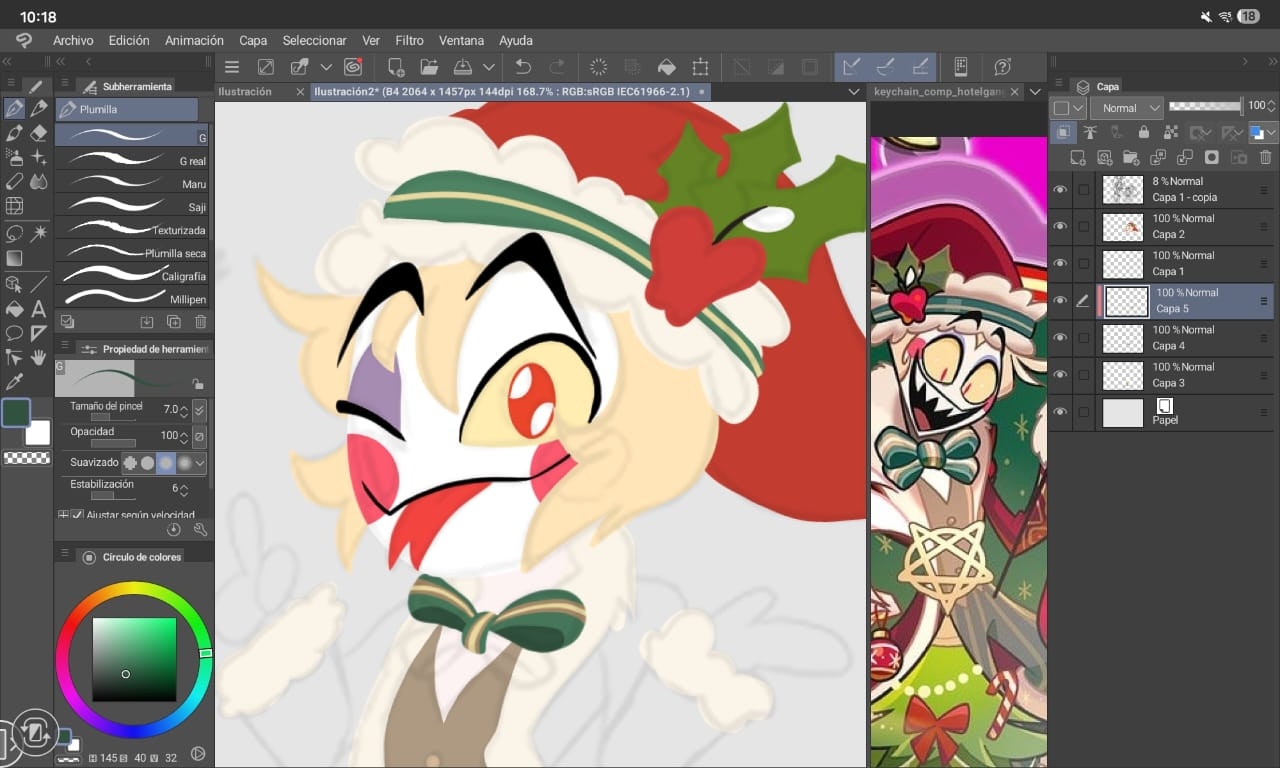
Task: Switch to the Ilustración tab
Action: click(x=246, y=91)
